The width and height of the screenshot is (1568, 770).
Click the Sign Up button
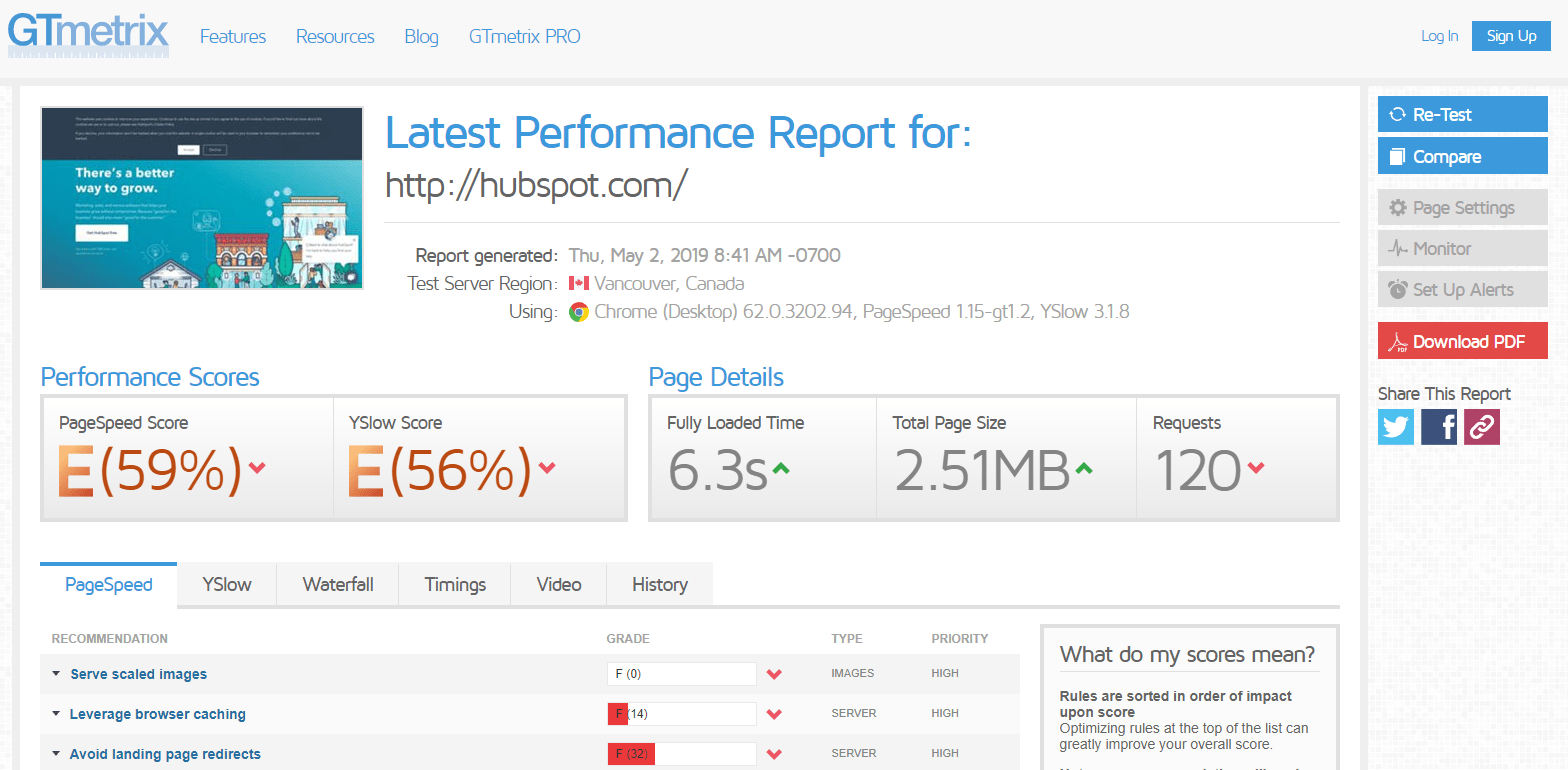(1511, 36)
